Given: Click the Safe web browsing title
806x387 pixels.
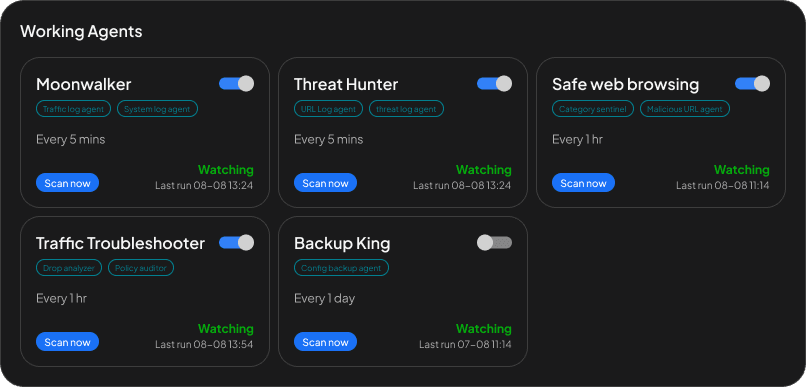Looking at the screenshot, I should pyautogui.click(x=626, y=84).
